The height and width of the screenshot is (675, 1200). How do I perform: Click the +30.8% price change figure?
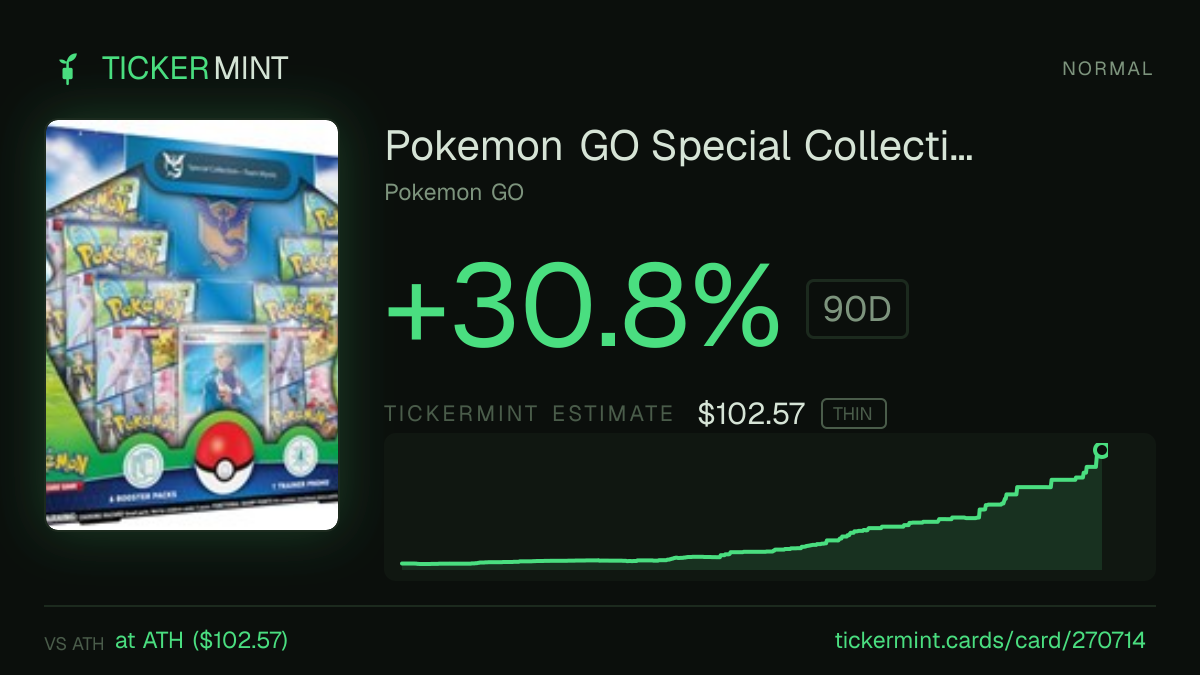tap(582, 305)
